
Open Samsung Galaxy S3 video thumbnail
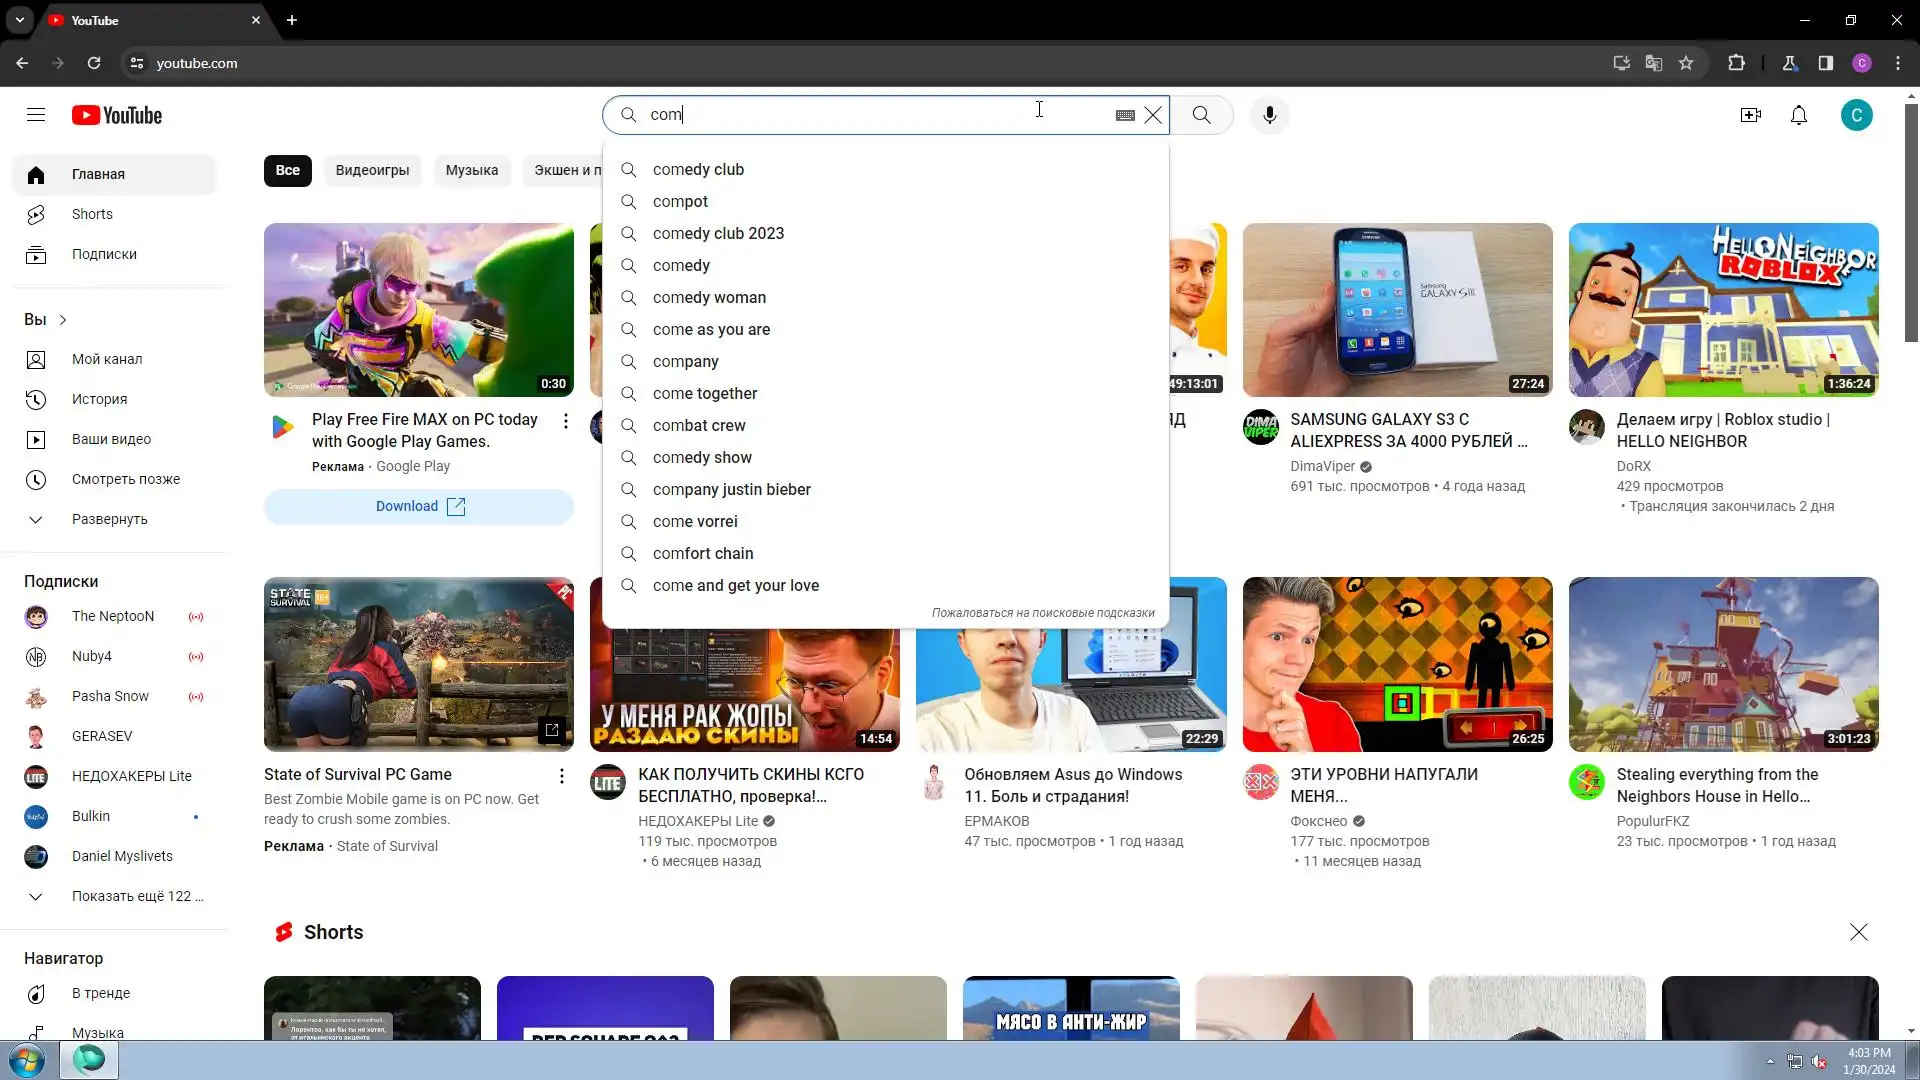(x=1397, y=310)
